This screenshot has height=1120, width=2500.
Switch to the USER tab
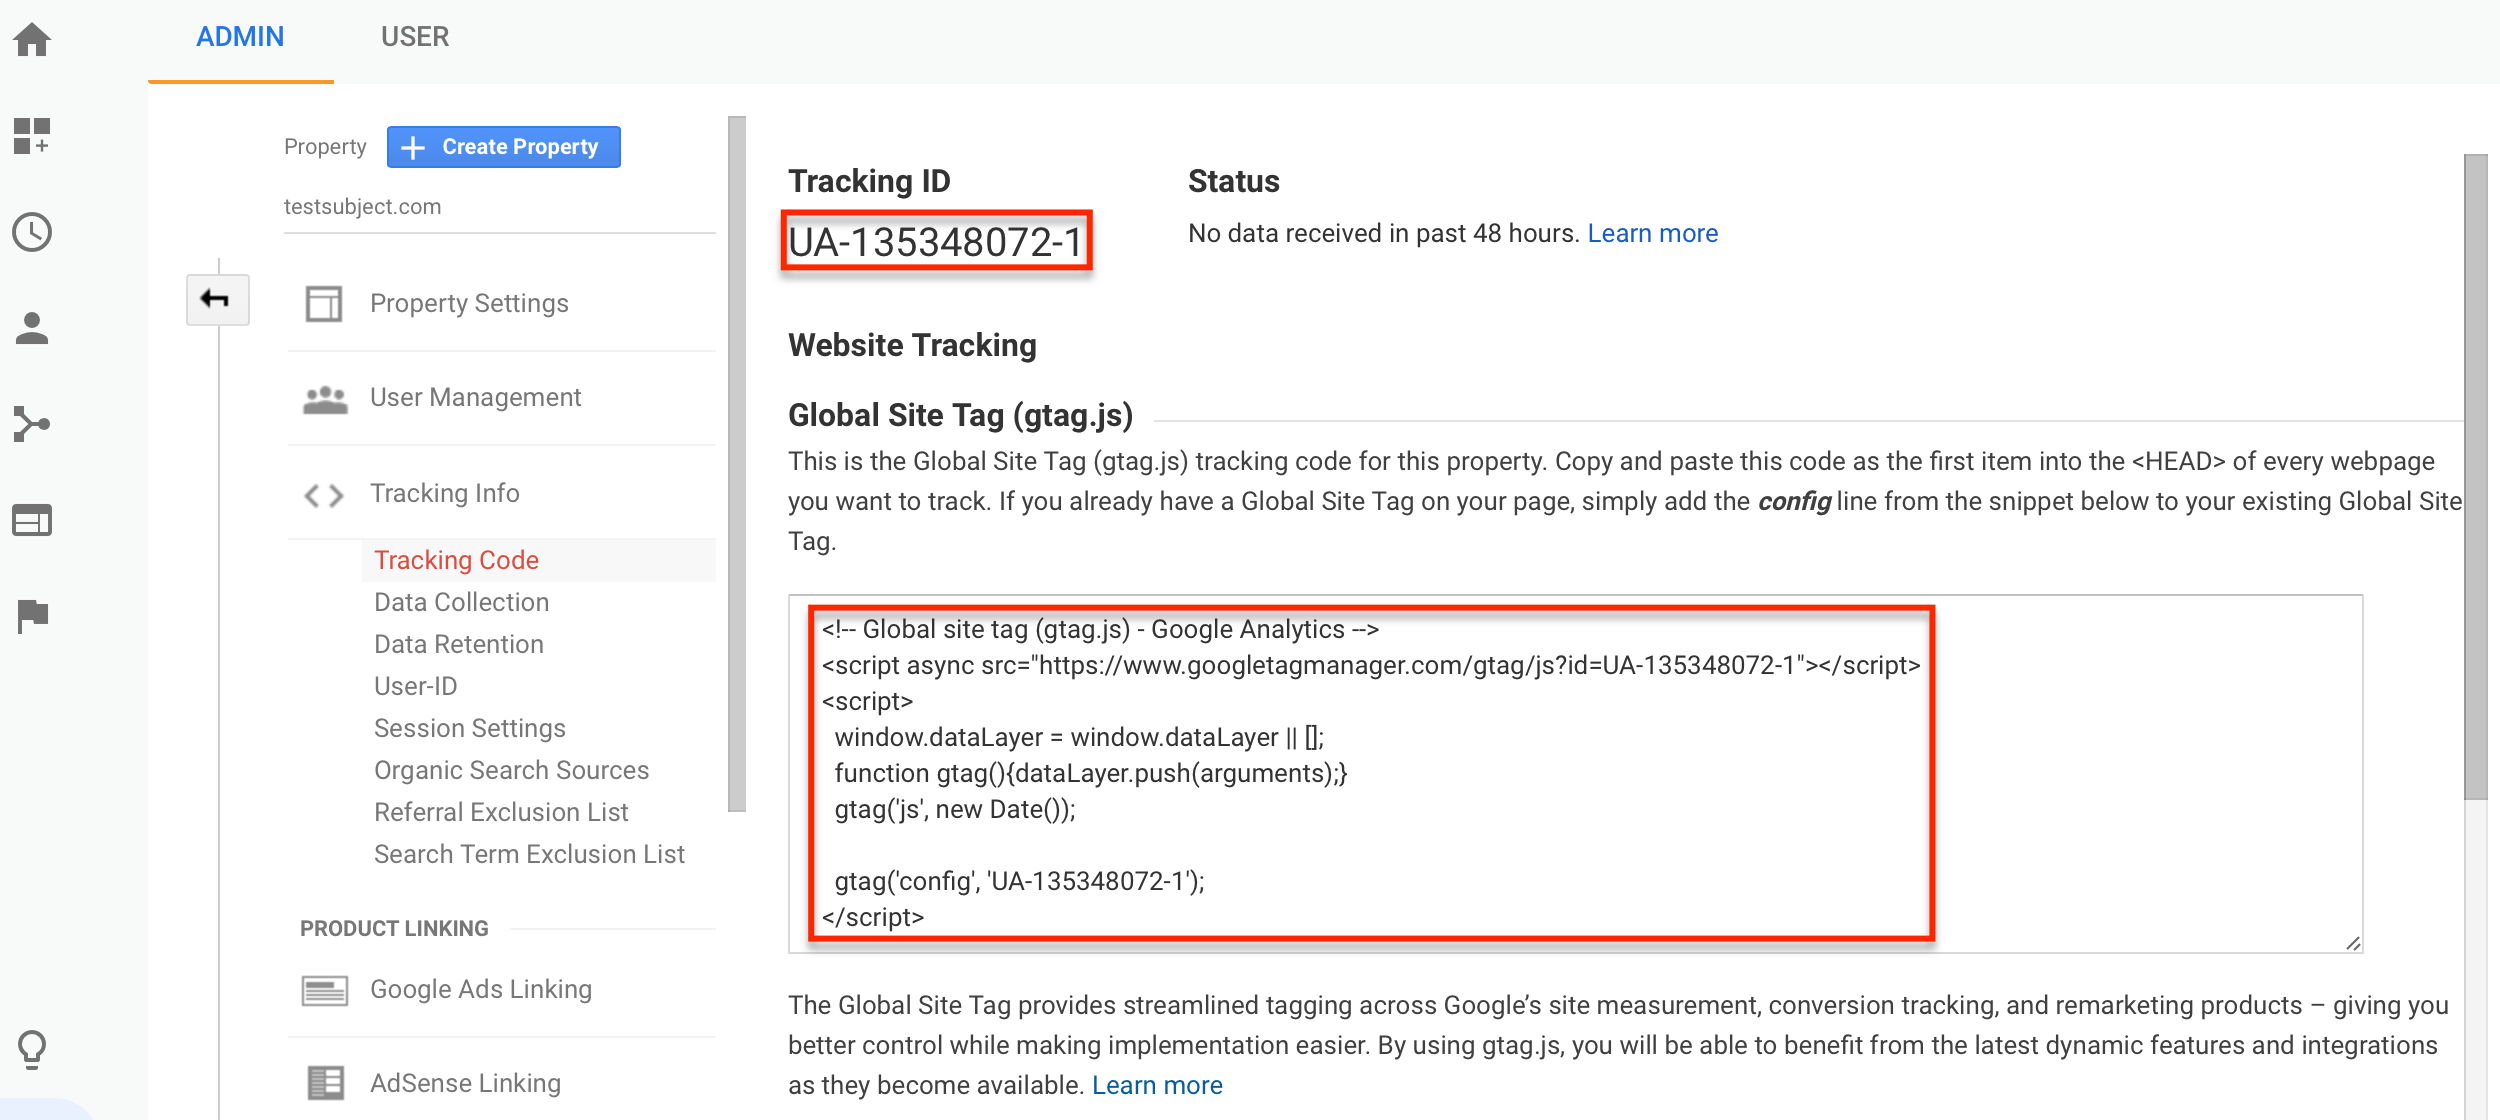[415, 38]
